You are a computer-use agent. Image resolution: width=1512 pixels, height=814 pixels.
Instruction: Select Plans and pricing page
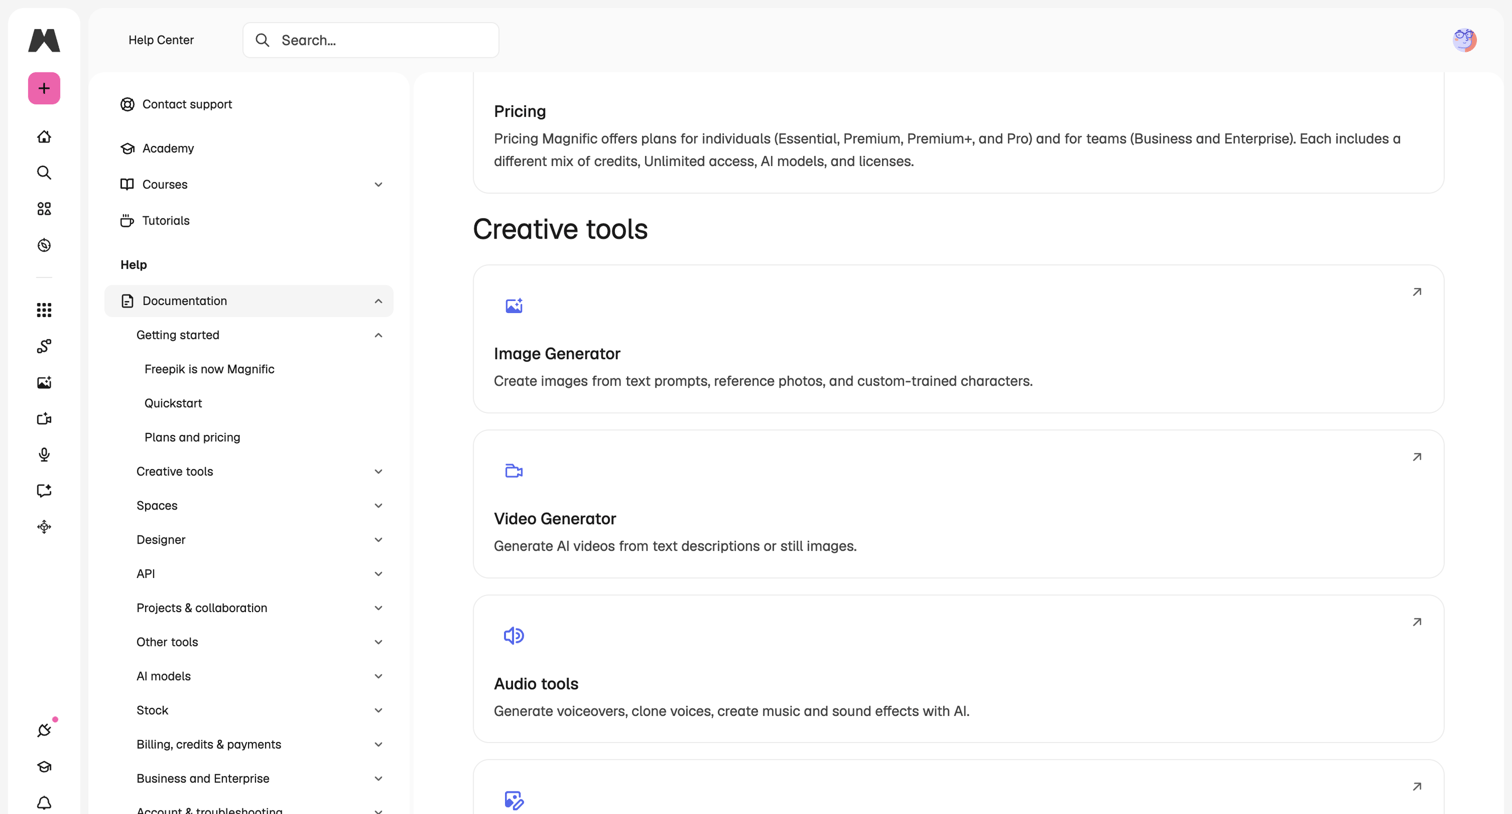pos(192,437)
